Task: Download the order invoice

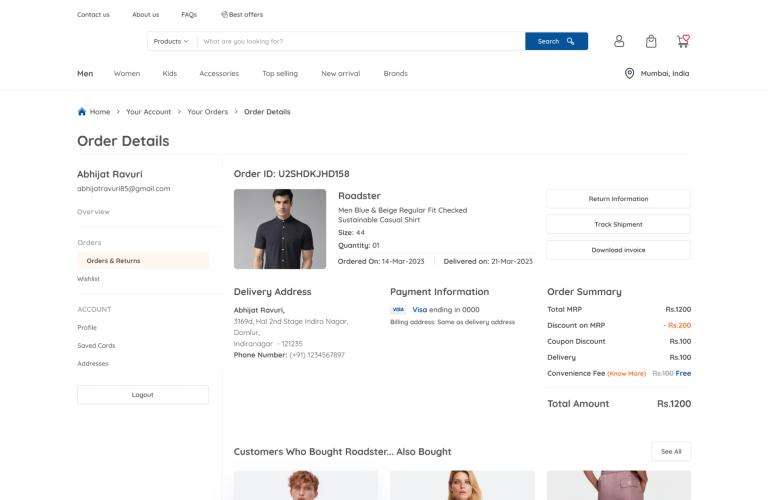Action: (618, 250)
